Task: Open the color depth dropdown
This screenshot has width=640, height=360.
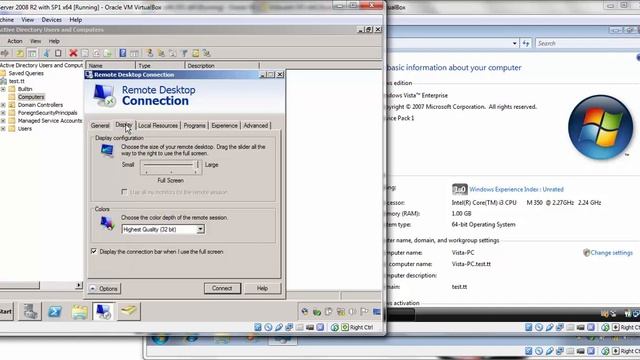Action: point(200,229)
